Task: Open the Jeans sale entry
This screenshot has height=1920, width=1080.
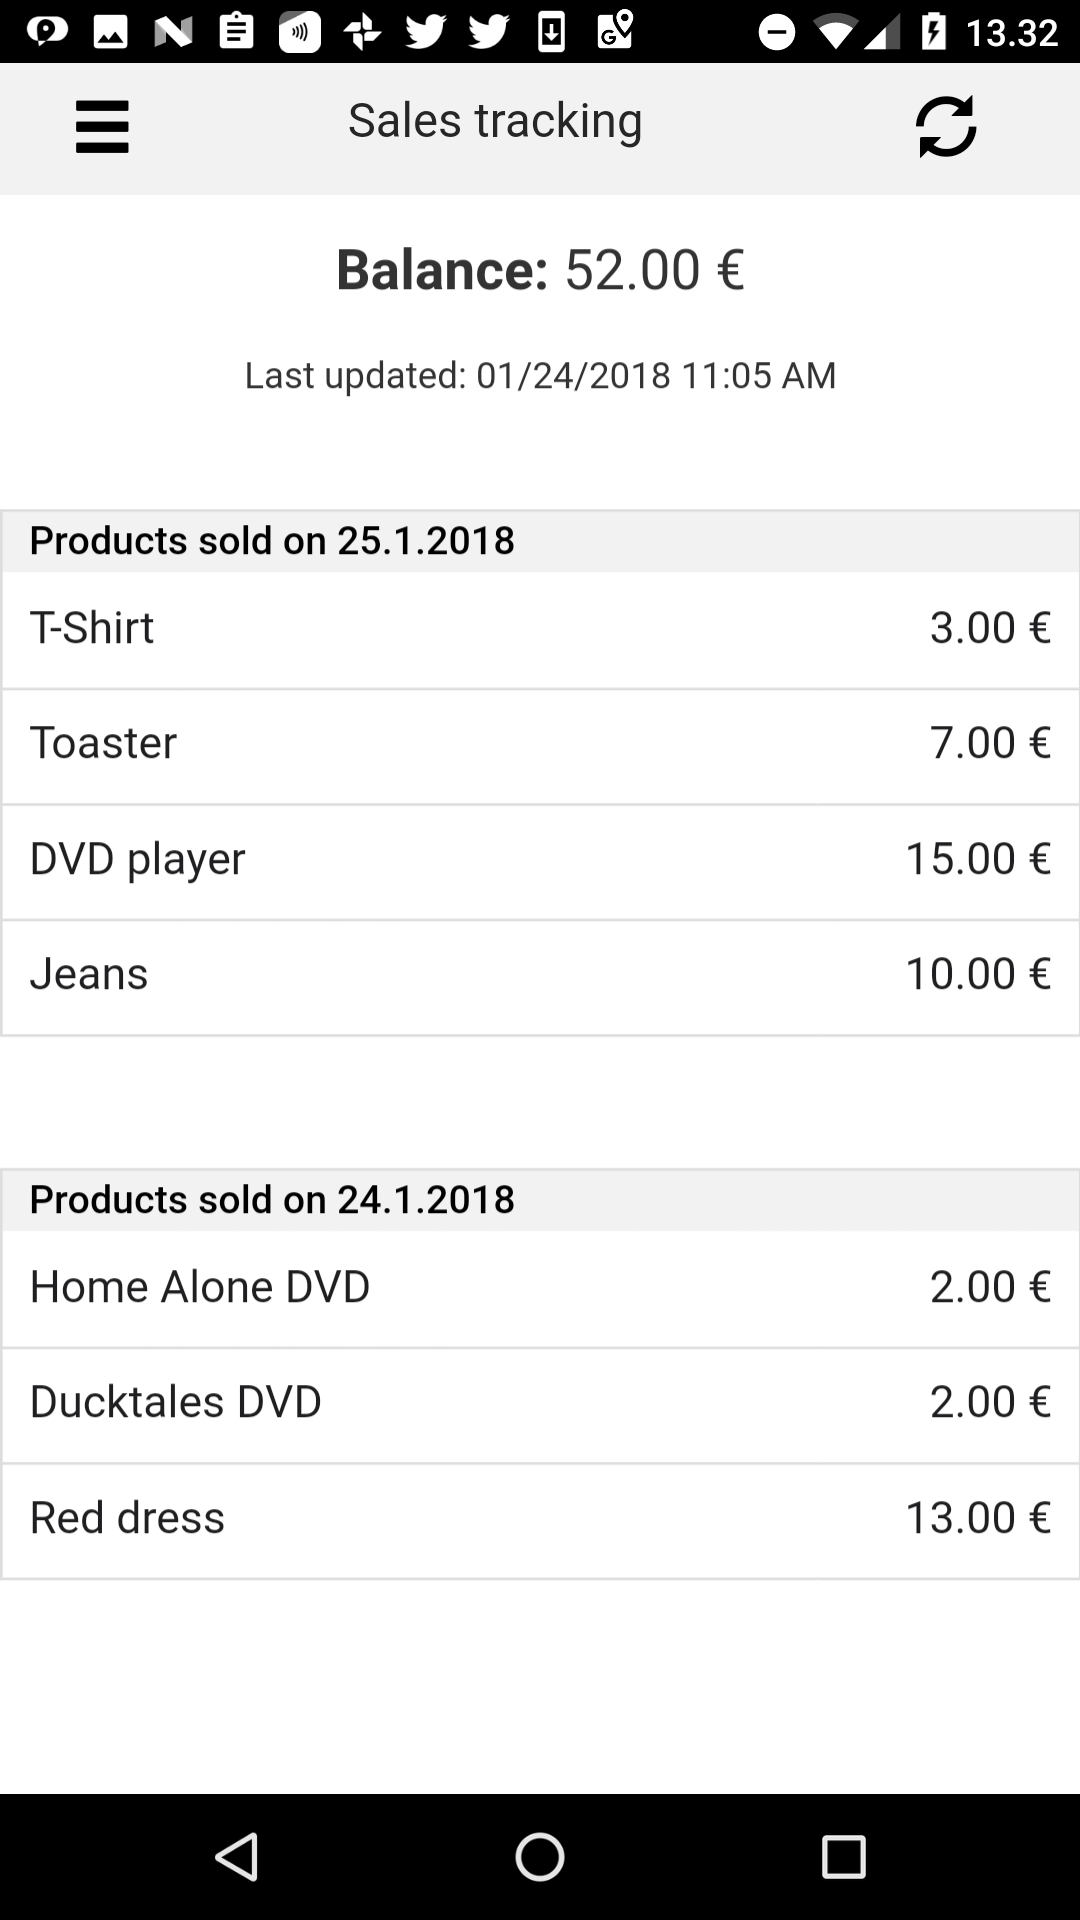Action: (540, 976)
